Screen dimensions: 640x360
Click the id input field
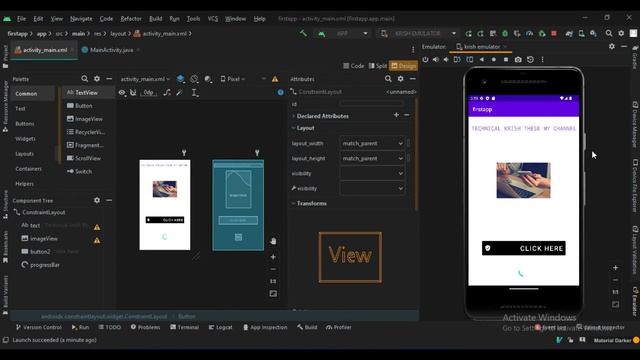[371, 104]
